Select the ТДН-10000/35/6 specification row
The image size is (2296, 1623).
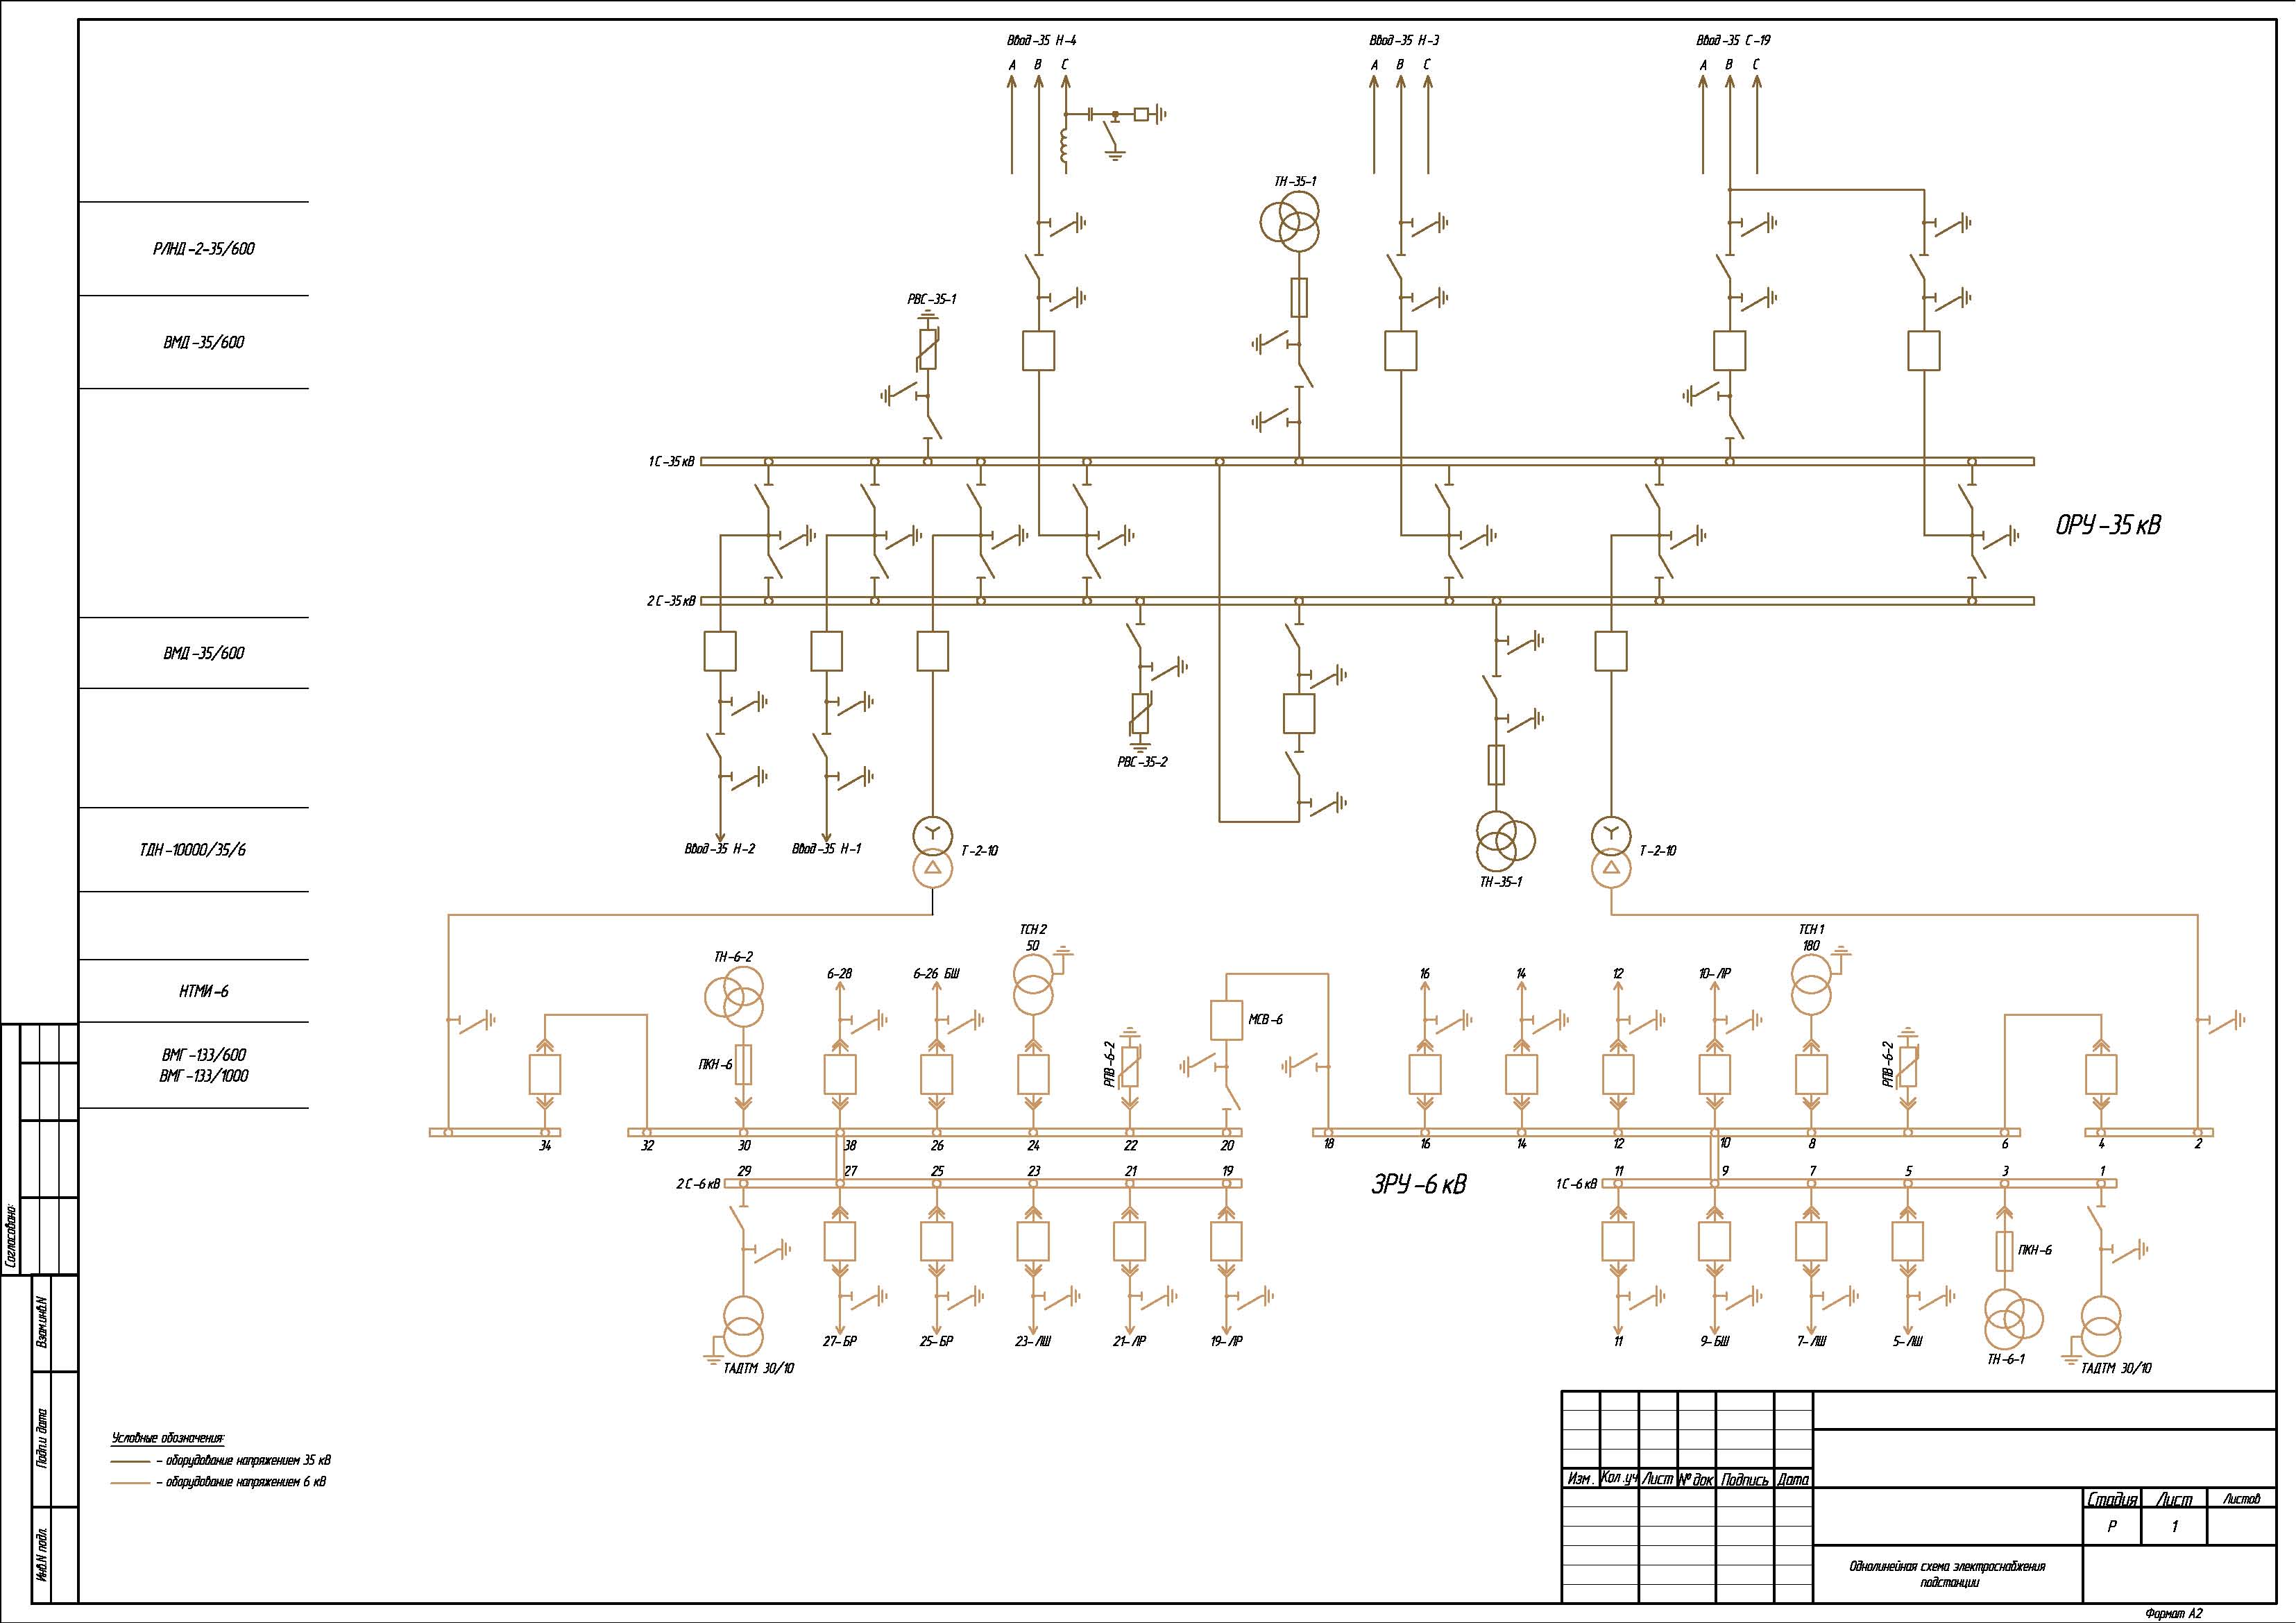pos(194,850)
